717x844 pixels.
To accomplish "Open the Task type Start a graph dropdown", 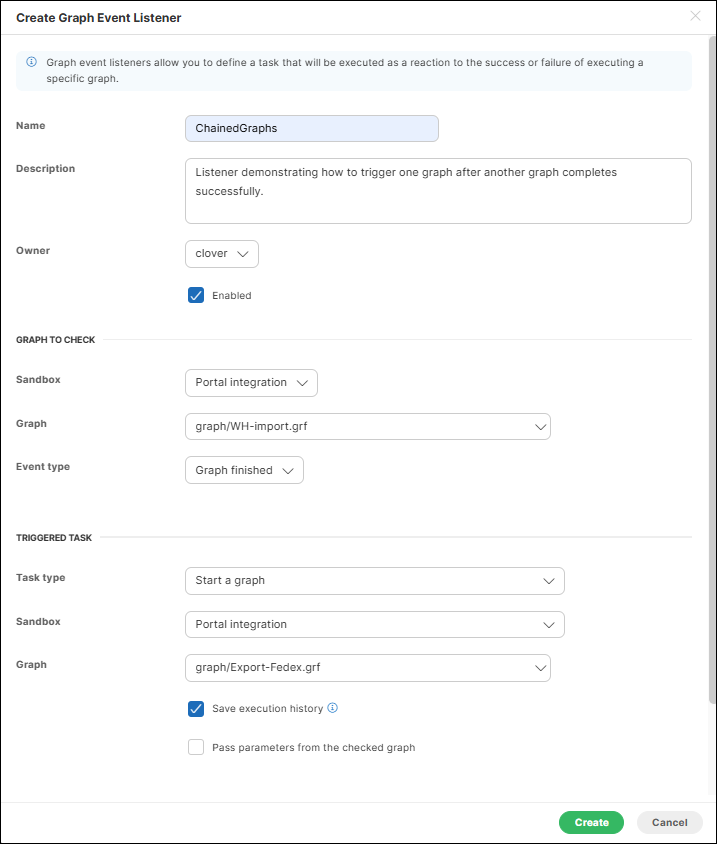I will point(374,581).
